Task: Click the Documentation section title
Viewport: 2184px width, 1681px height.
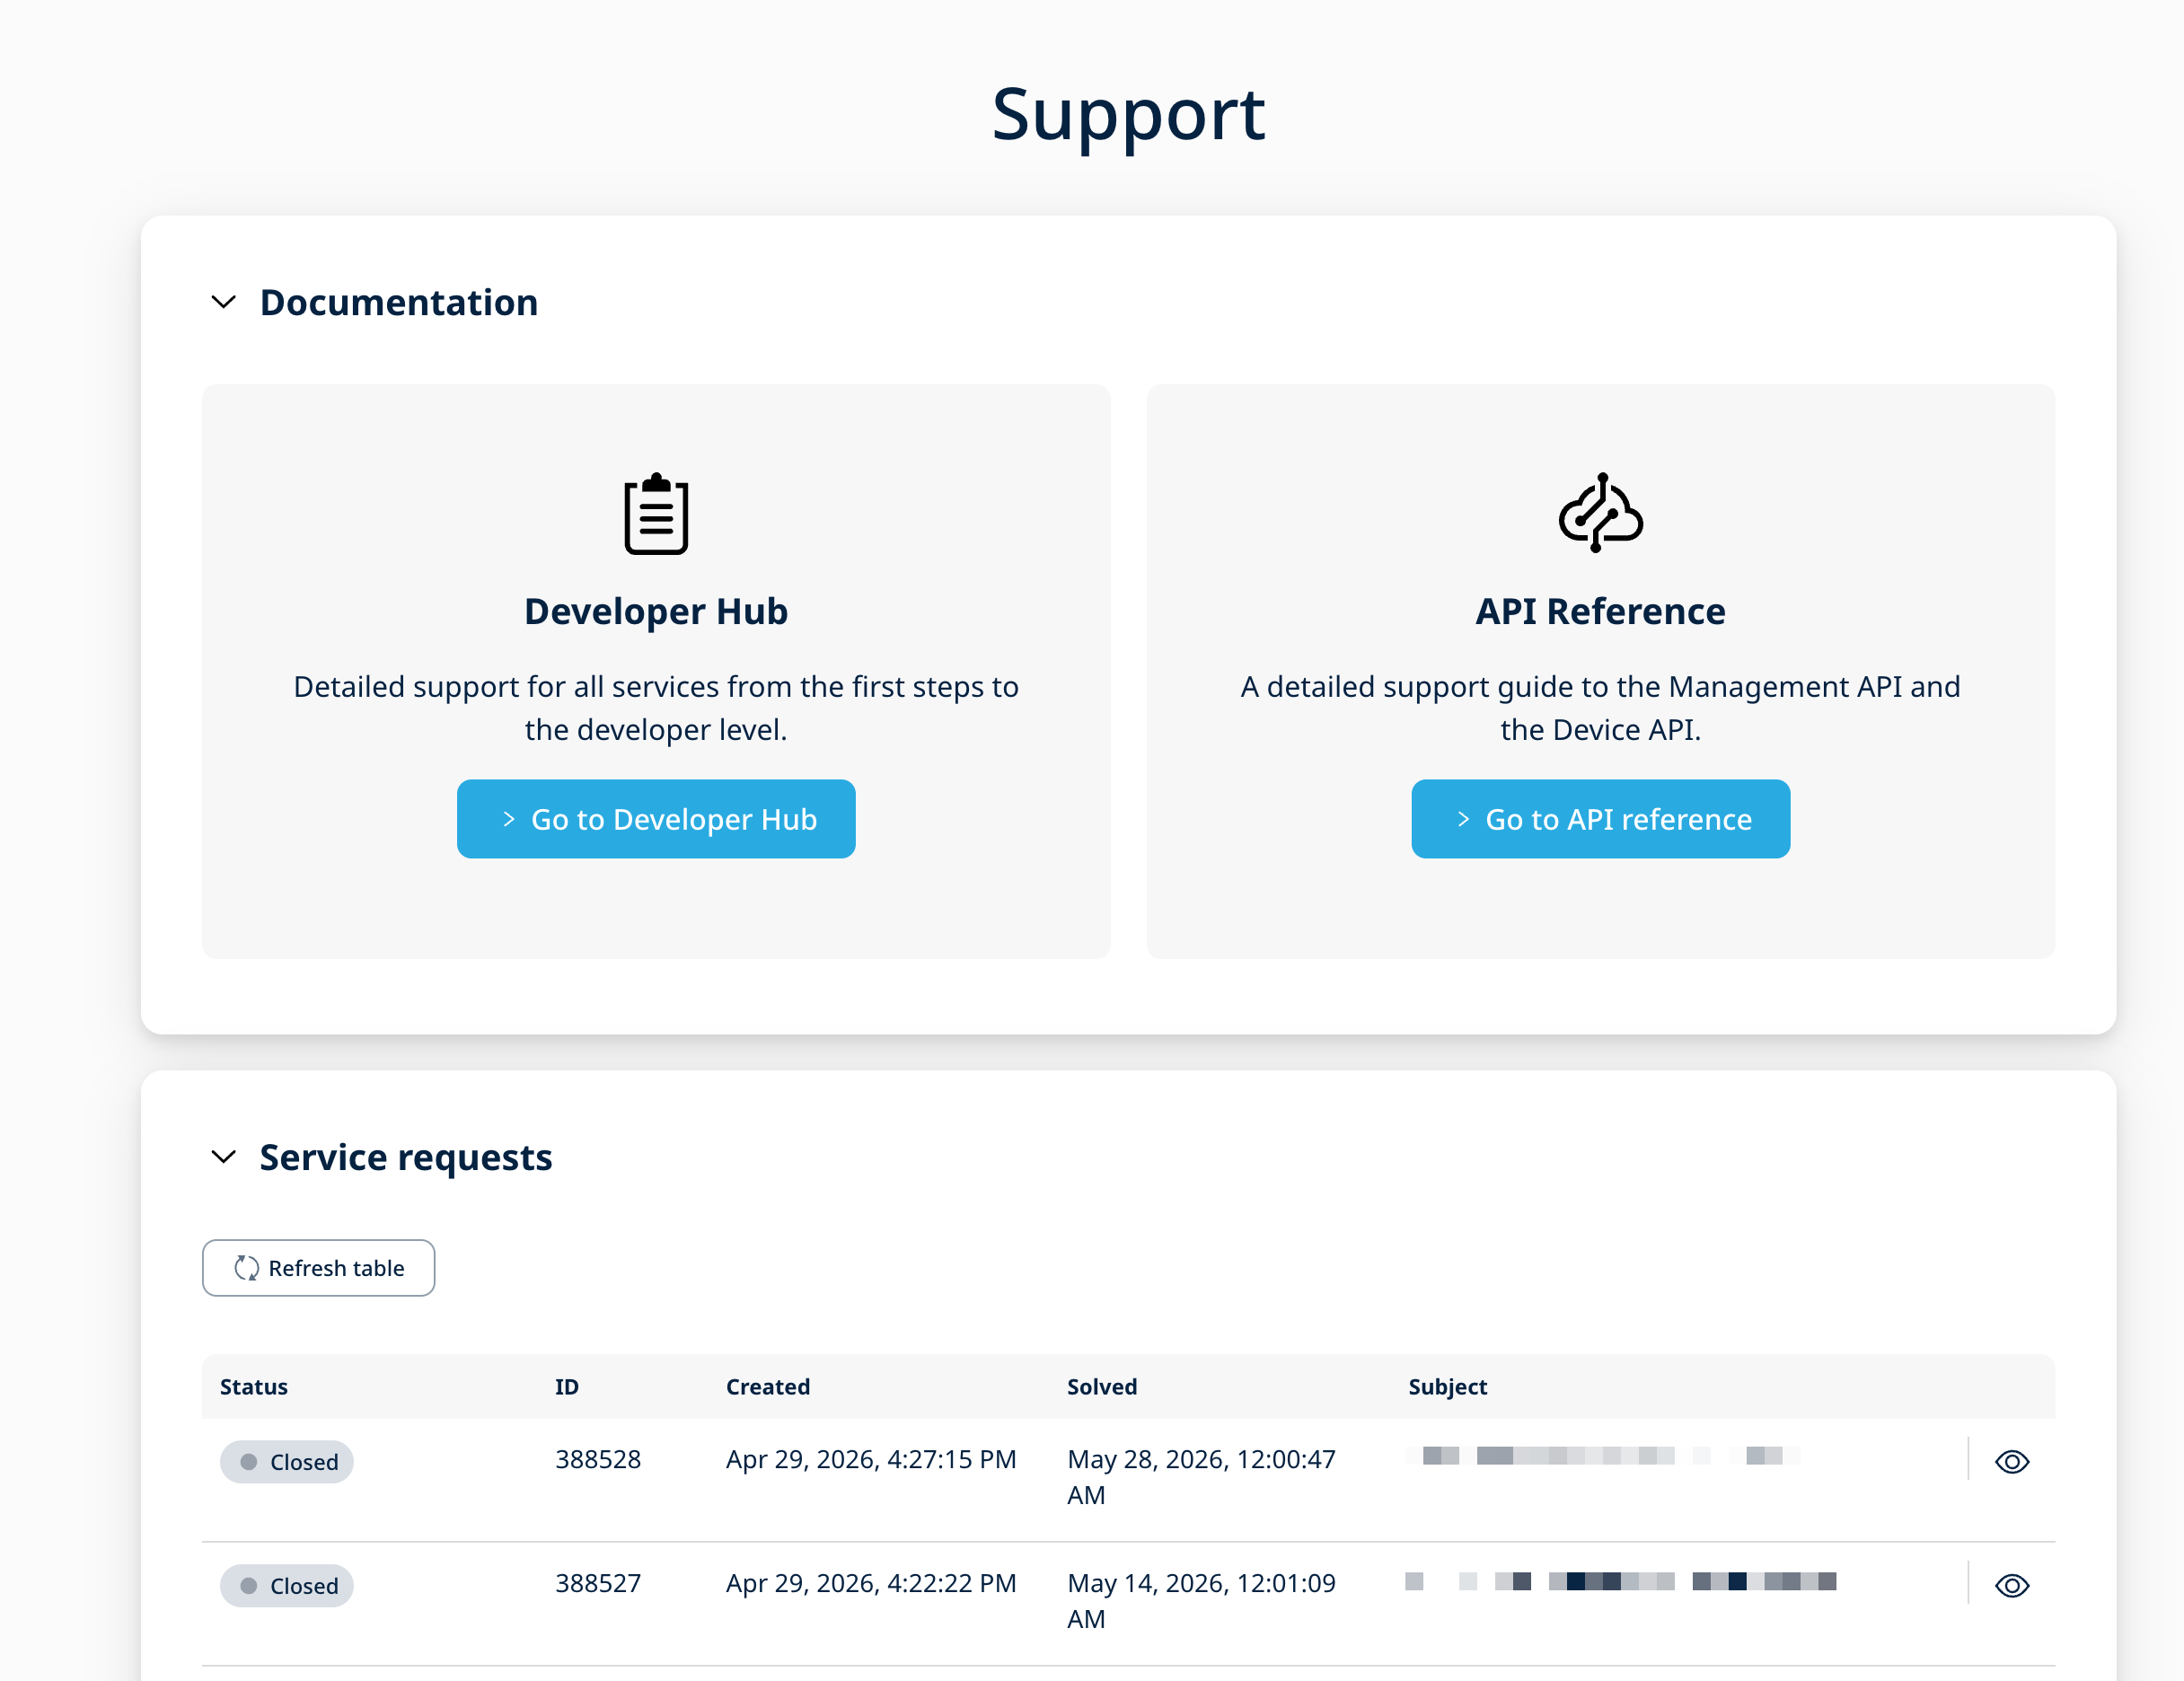Action: [x=399, y=302]
